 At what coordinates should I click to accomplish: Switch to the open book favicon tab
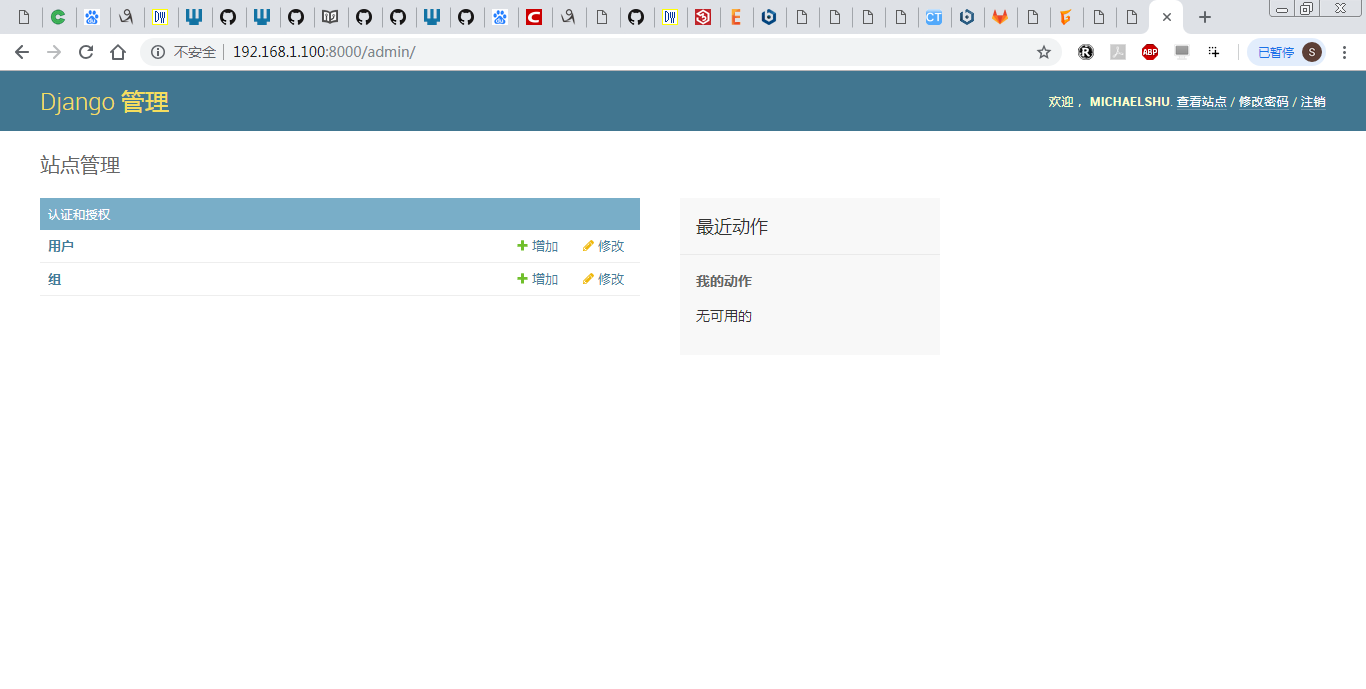[330, 17]
